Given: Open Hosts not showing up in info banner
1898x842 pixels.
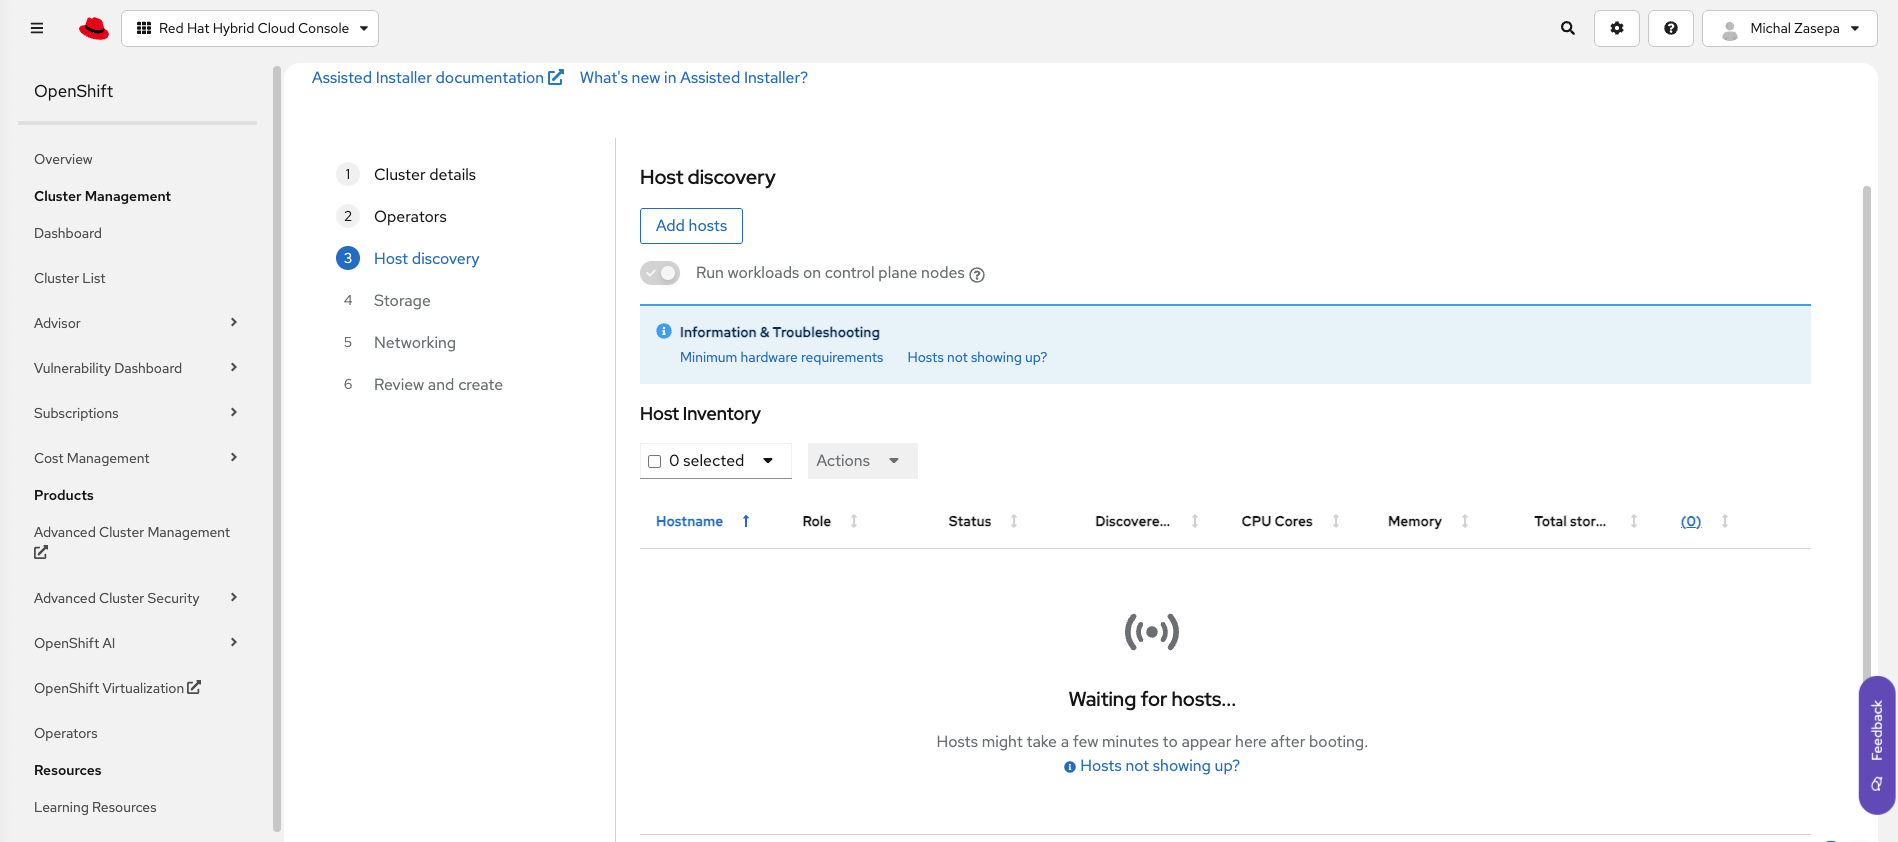Looking at the screenshot, I should coord(977,357).
